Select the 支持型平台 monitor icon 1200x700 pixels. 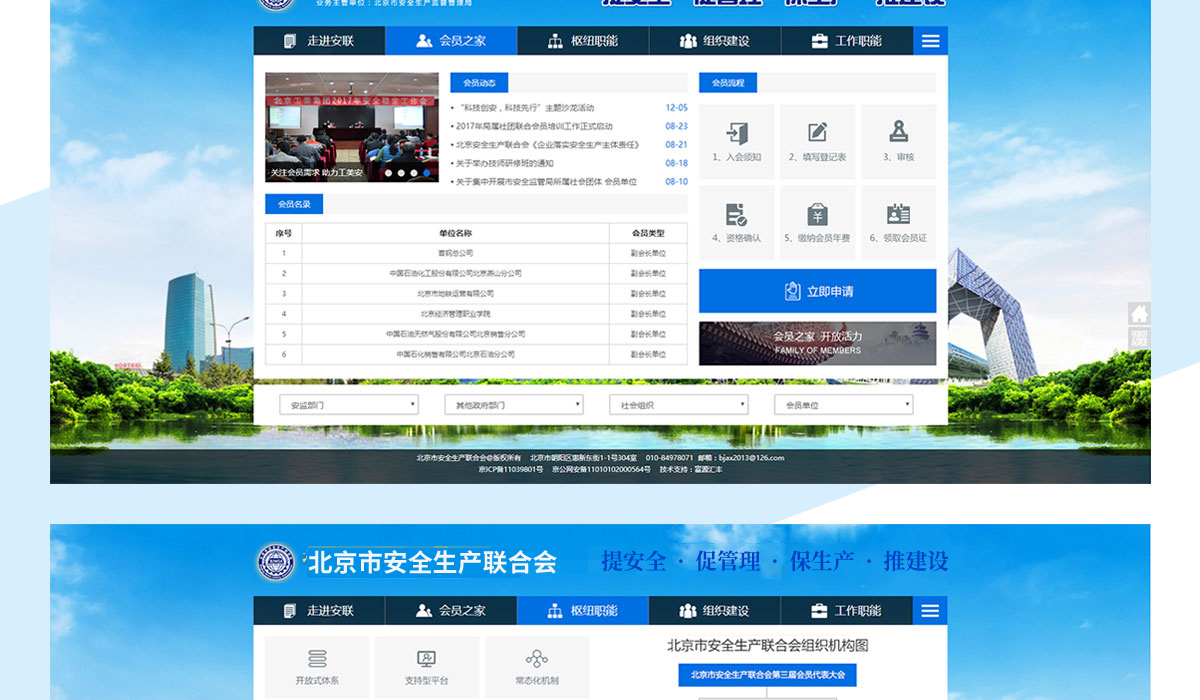coord(427,659)
